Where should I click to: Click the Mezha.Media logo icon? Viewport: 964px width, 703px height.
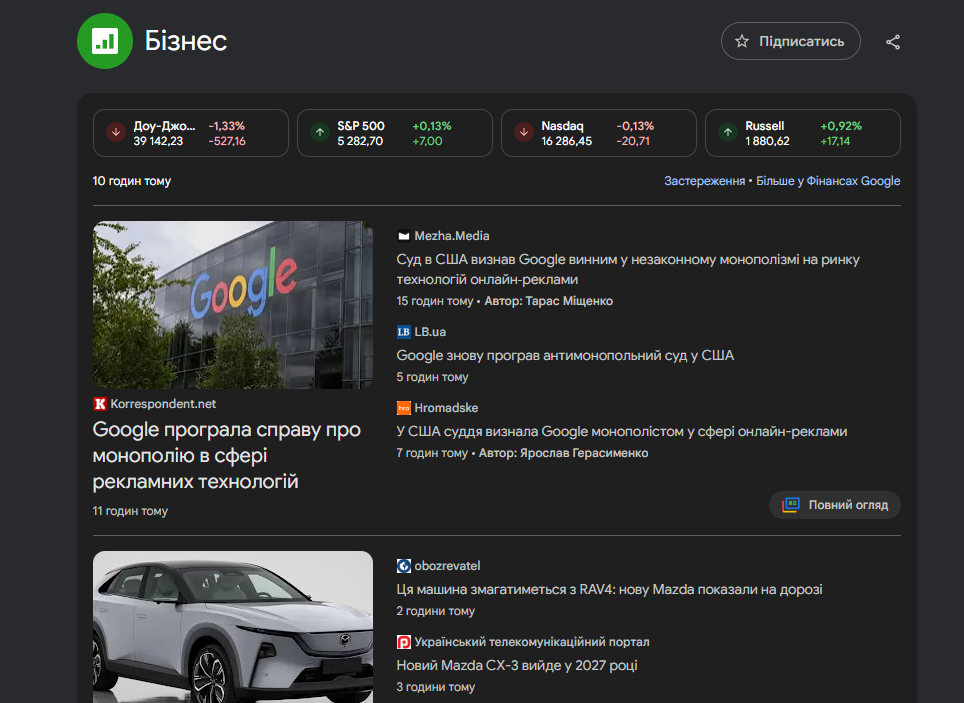[403, 236]
